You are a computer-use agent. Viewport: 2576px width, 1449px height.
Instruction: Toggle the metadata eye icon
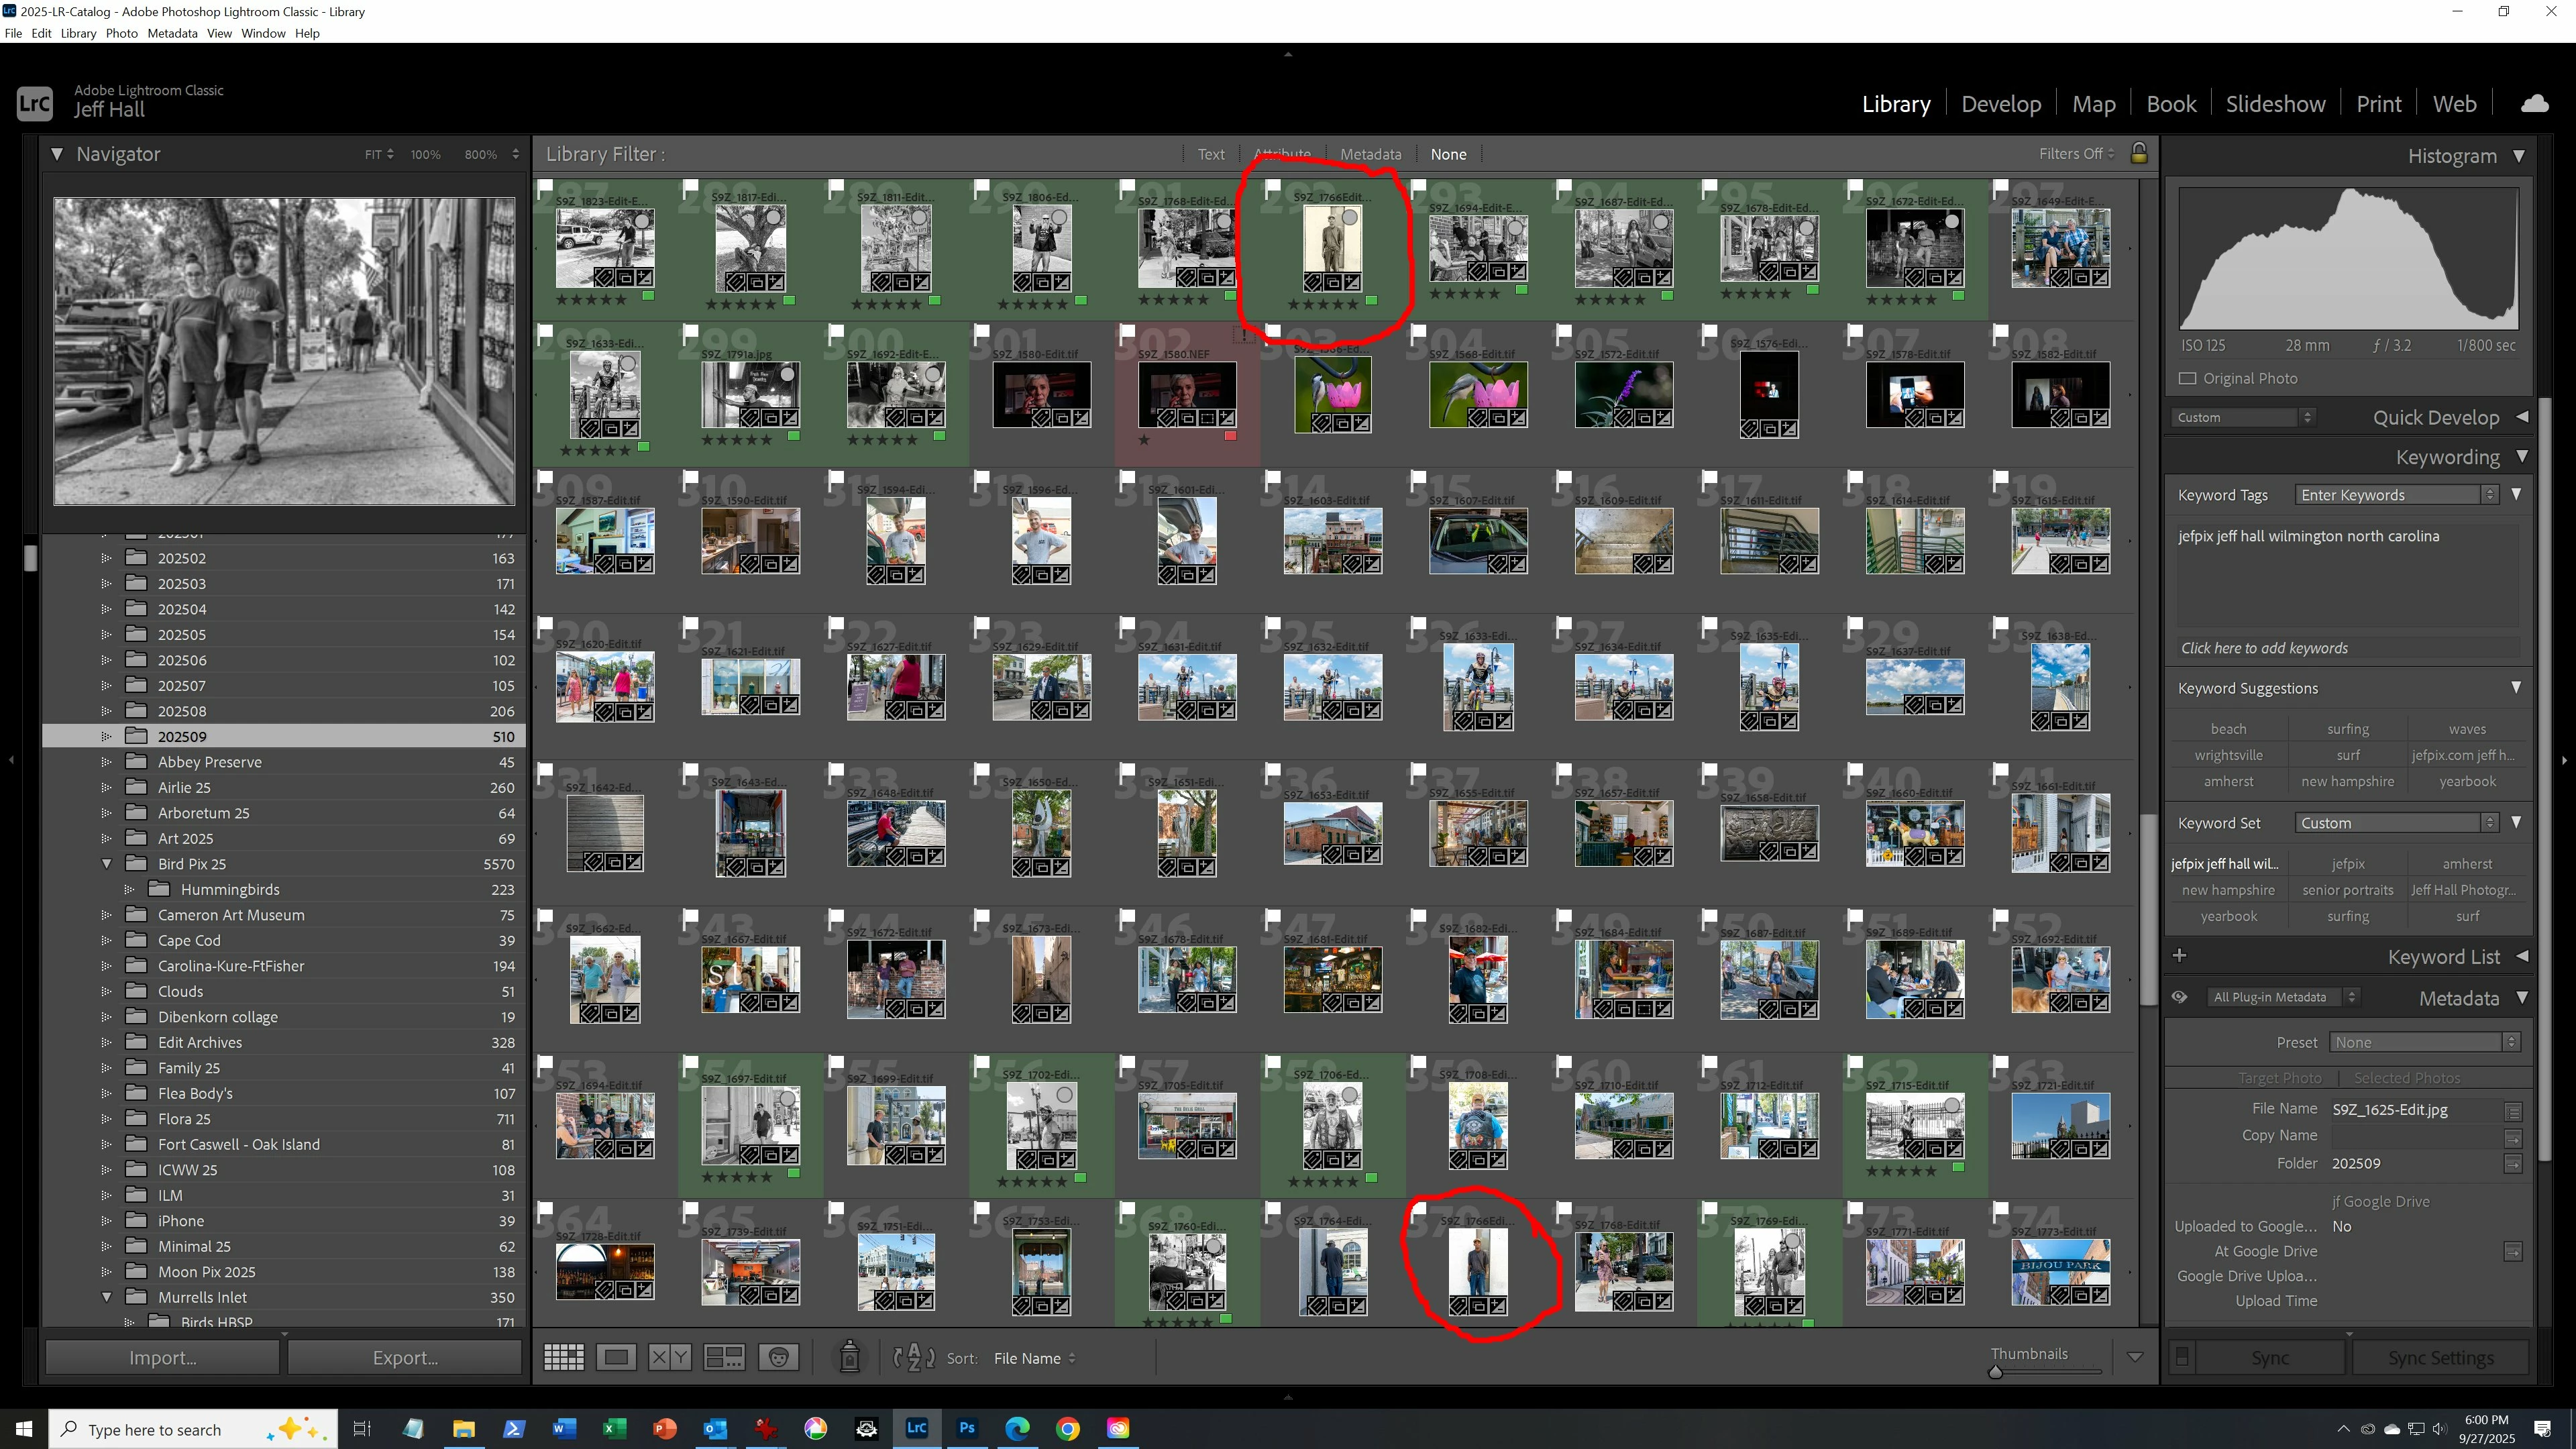(2179, 997)
